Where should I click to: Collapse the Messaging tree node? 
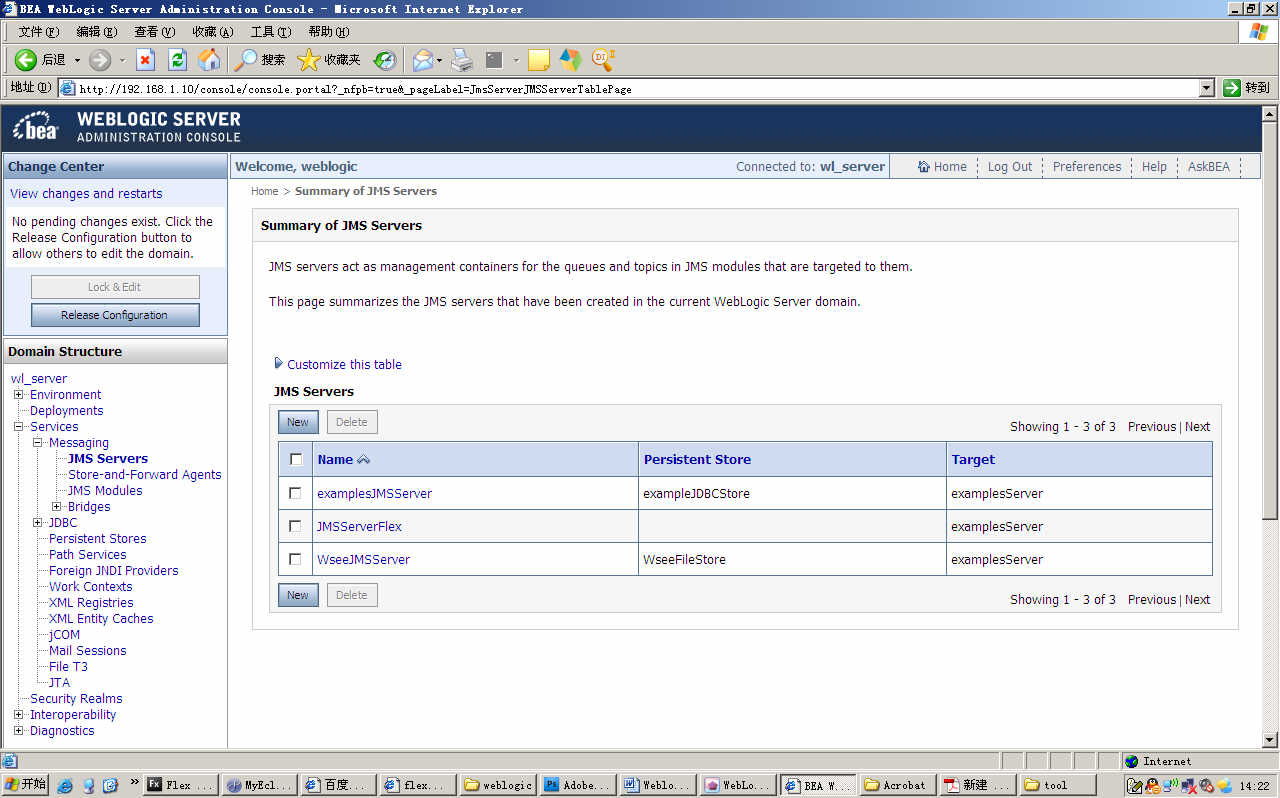click(37, 442)
